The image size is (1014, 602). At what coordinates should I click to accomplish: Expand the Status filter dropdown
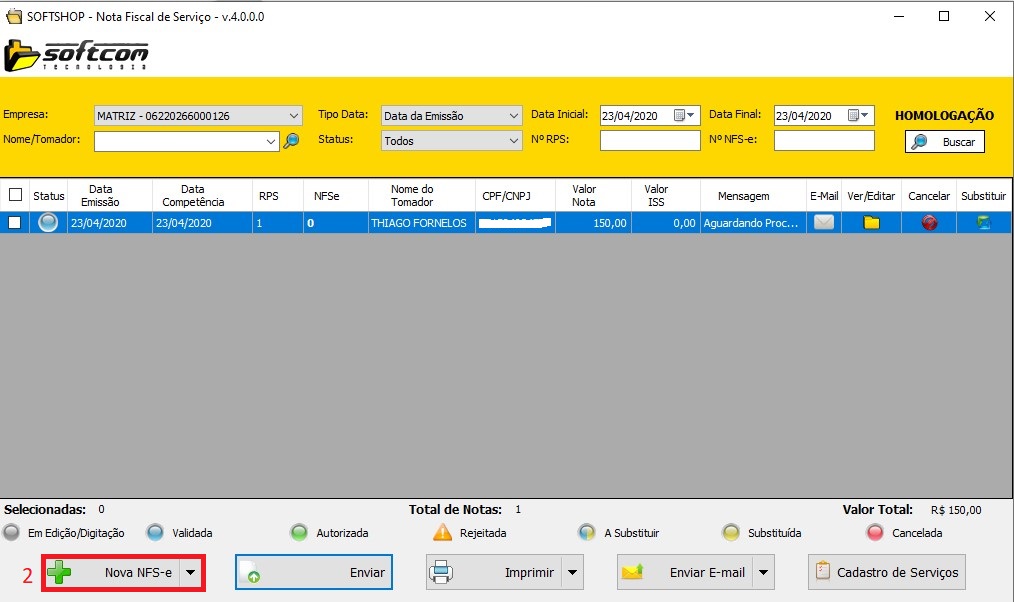click(513, 141)
